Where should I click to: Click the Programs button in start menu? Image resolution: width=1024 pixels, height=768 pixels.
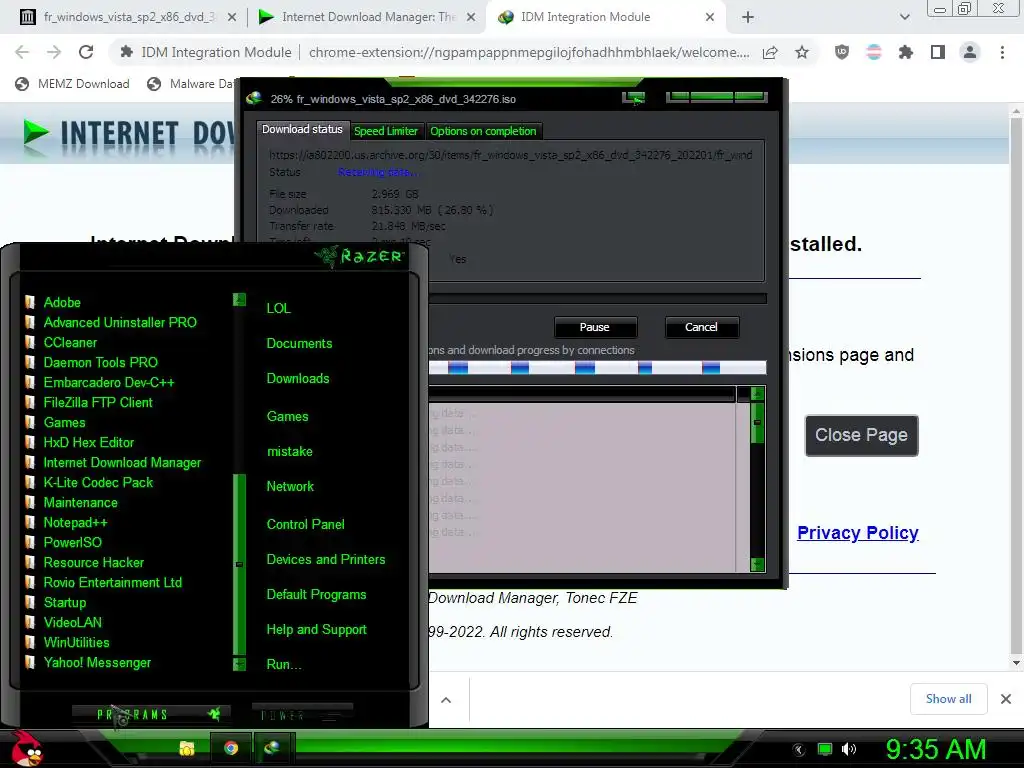tap(151, 714)
